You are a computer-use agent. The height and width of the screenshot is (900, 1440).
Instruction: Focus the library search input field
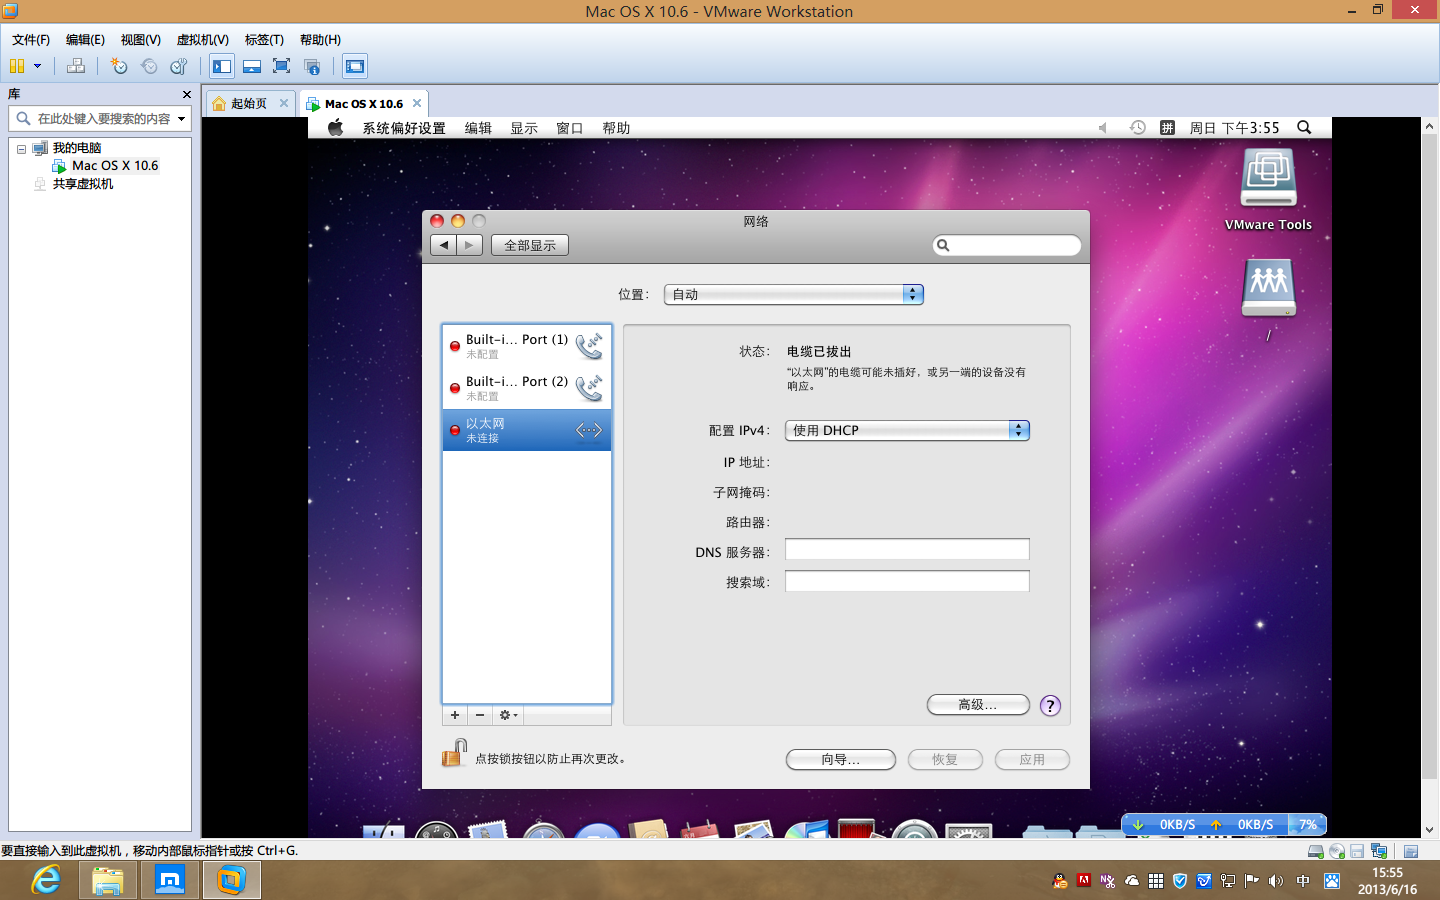point(103,119)
